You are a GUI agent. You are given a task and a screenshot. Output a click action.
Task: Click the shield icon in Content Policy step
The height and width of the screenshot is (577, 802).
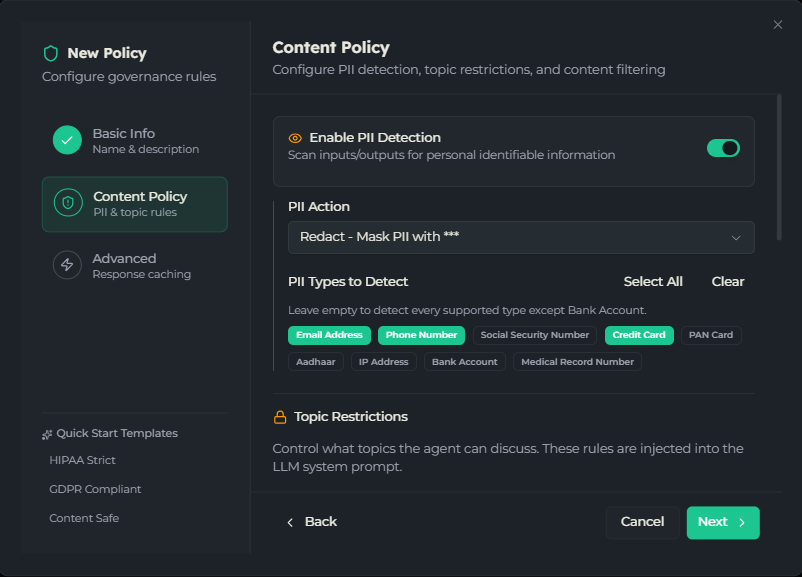point(68,203)
